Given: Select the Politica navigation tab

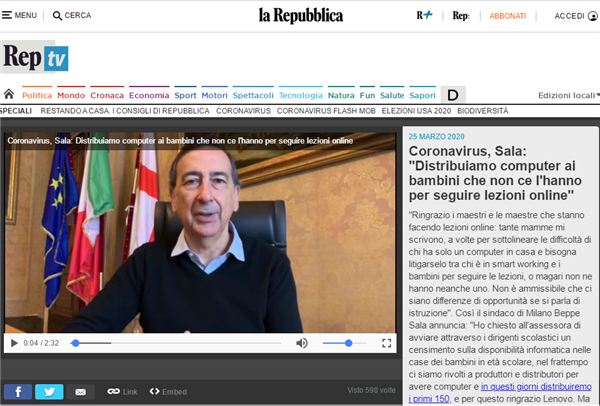Looking at the screenshot, I should (37, 94).
